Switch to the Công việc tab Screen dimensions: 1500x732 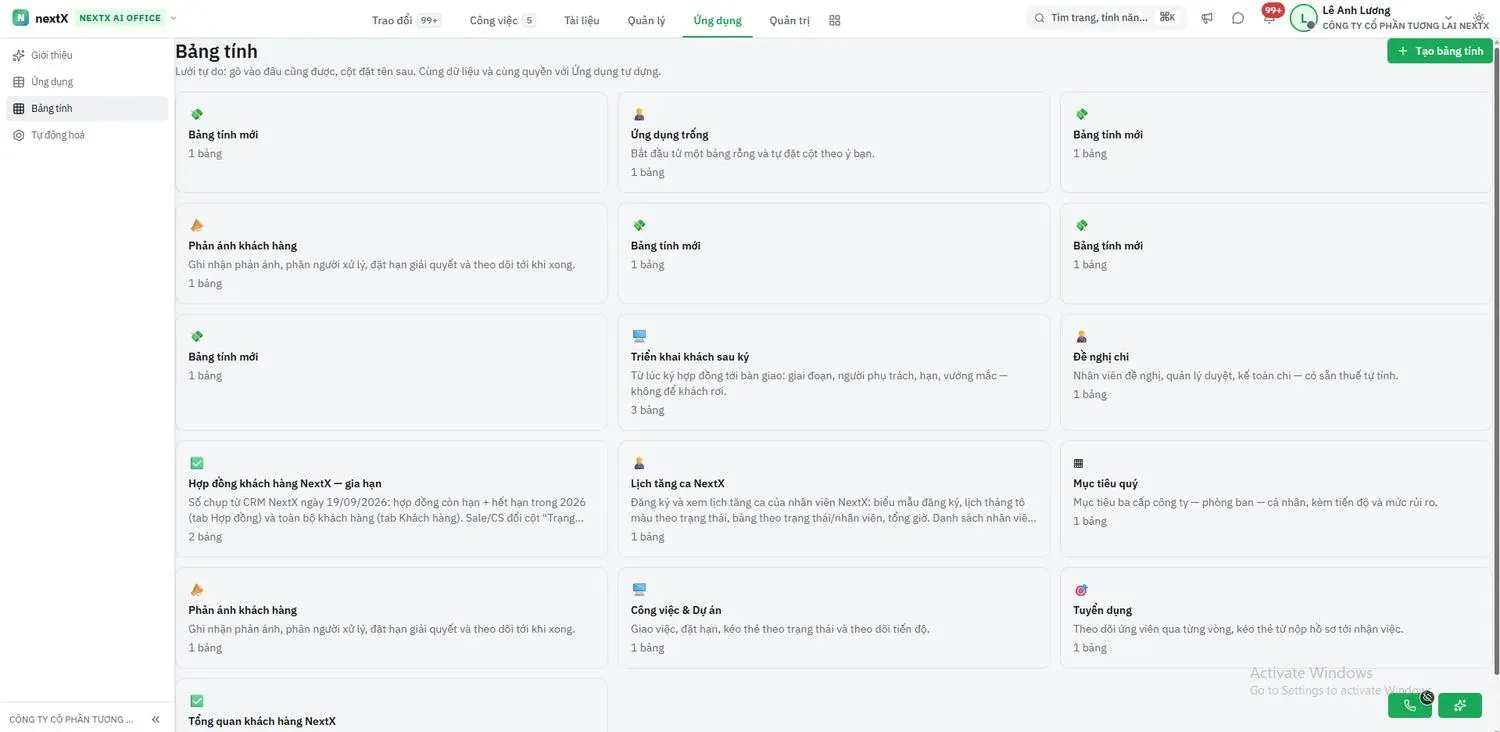click(x=502, y=20)
